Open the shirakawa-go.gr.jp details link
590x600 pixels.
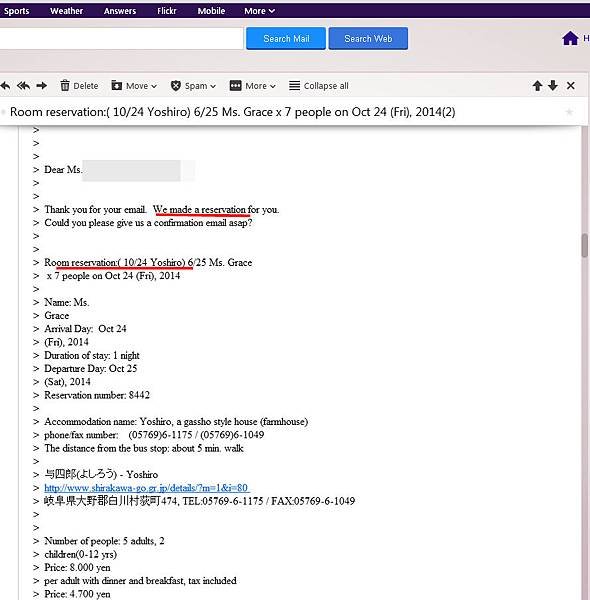click(x=147, y=488)
